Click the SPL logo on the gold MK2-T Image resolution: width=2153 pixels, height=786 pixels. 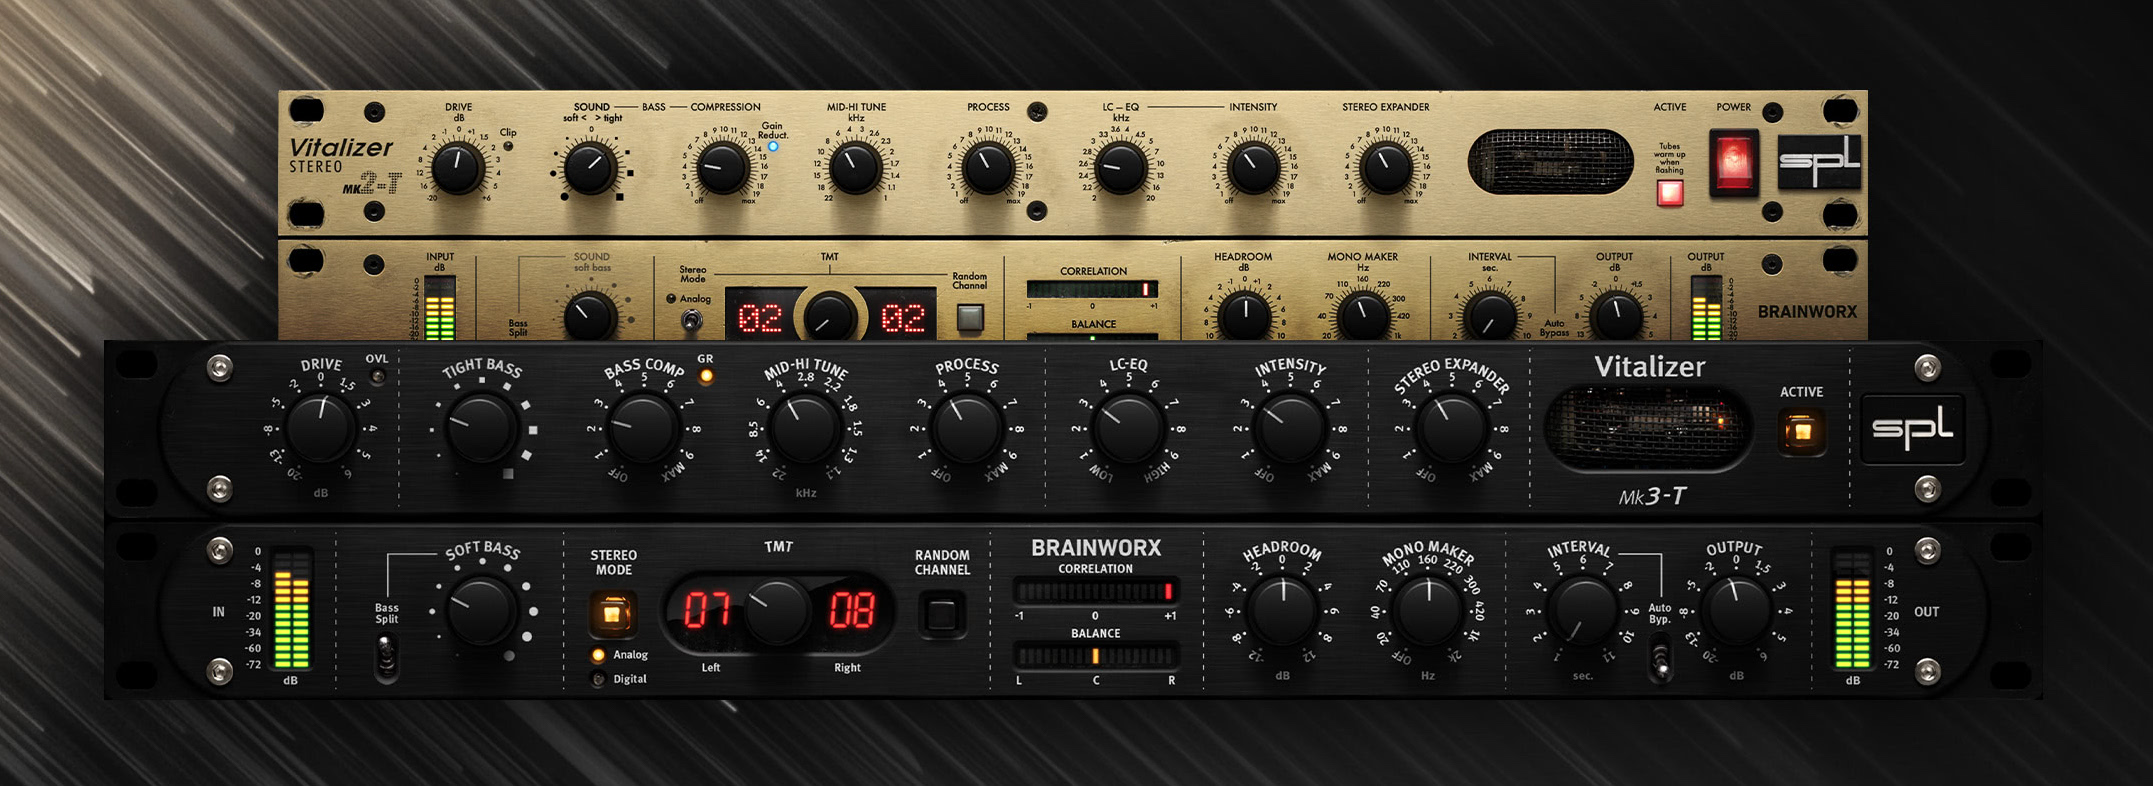[1819, 162]
